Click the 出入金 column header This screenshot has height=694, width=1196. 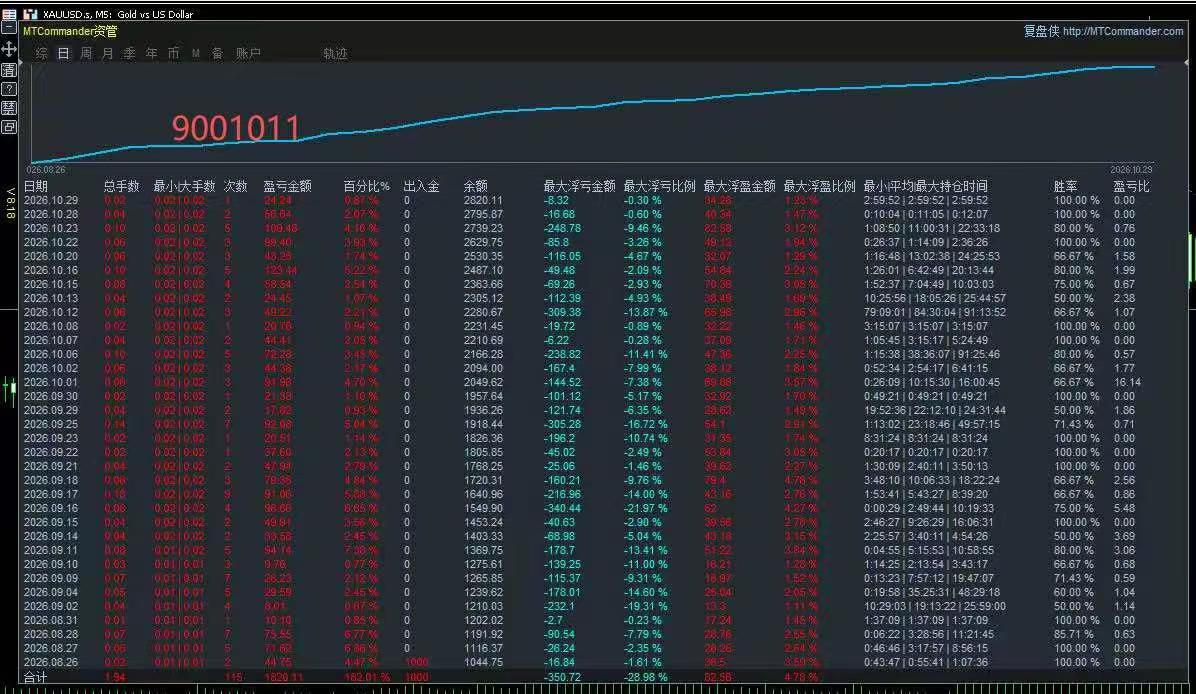[421, 186]
